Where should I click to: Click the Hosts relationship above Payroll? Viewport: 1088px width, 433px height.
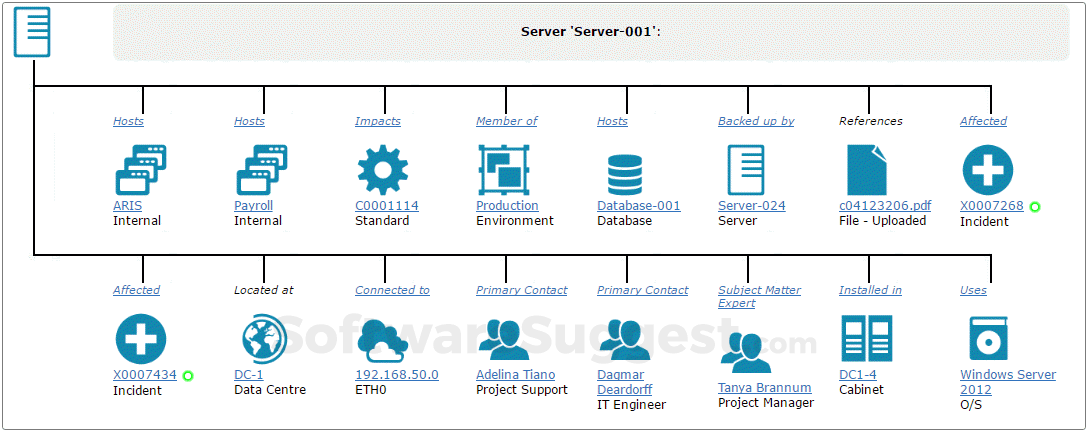pos(249,121)
